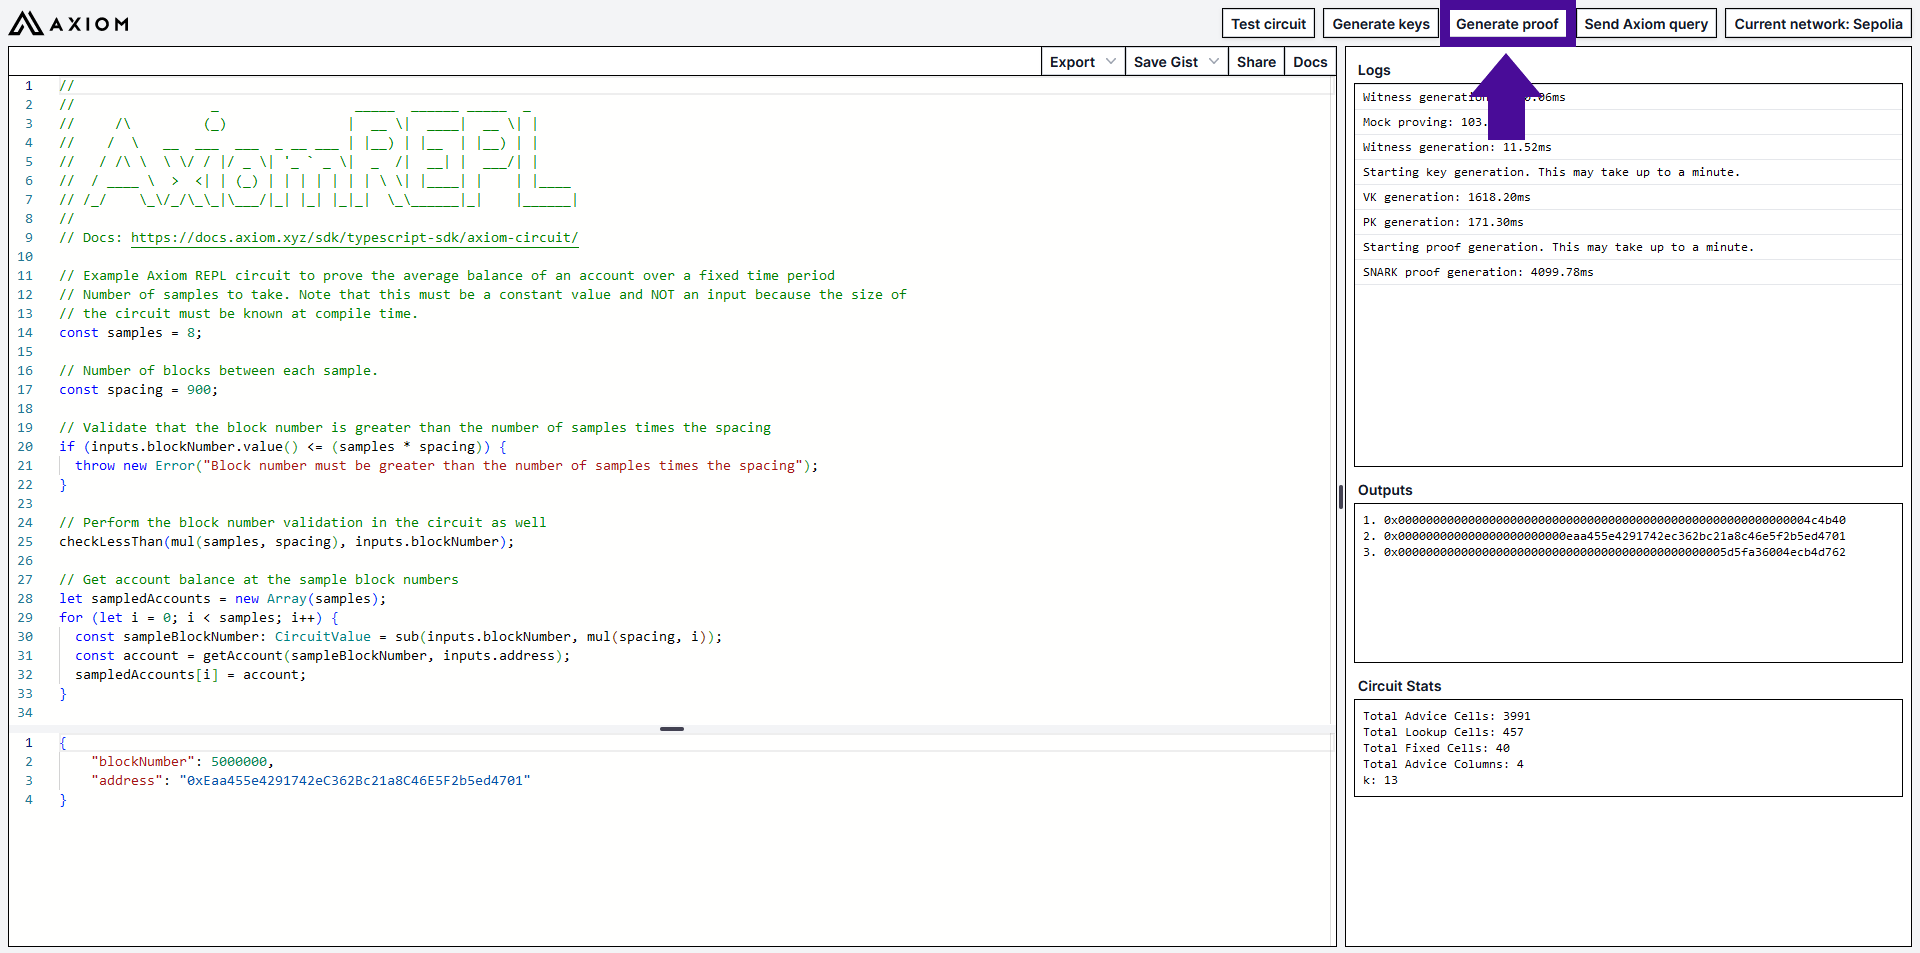Open the Current network: Sepolia selector
Viewport: 1920px width, 953px height.
(1817, 24)
